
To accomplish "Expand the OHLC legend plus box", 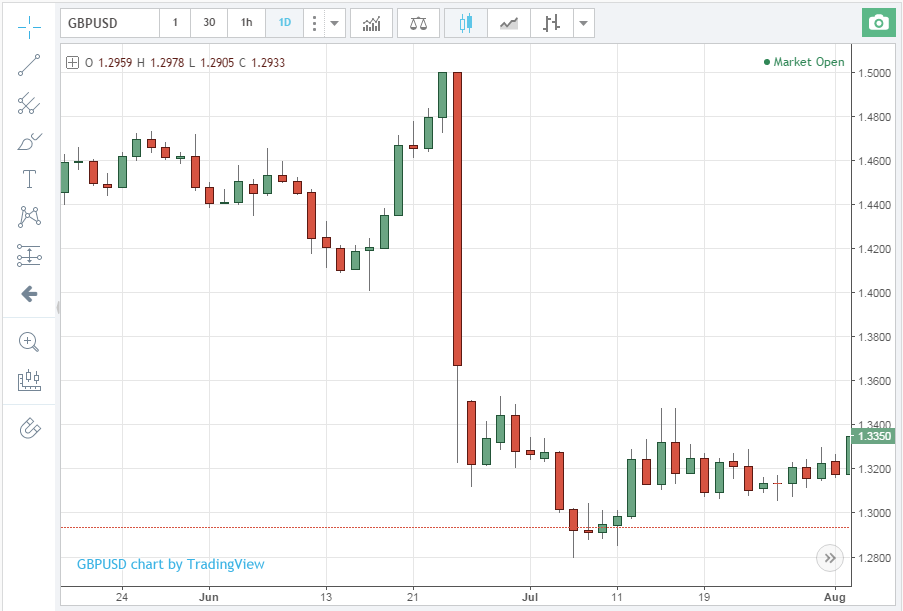I will click(x=73, y=63).
